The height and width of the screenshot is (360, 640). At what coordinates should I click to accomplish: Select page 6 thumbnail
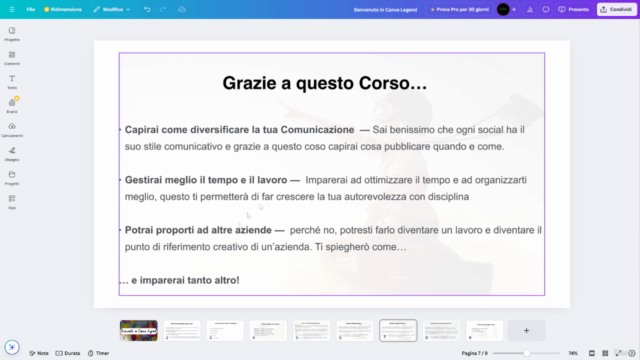click(355, 331)
